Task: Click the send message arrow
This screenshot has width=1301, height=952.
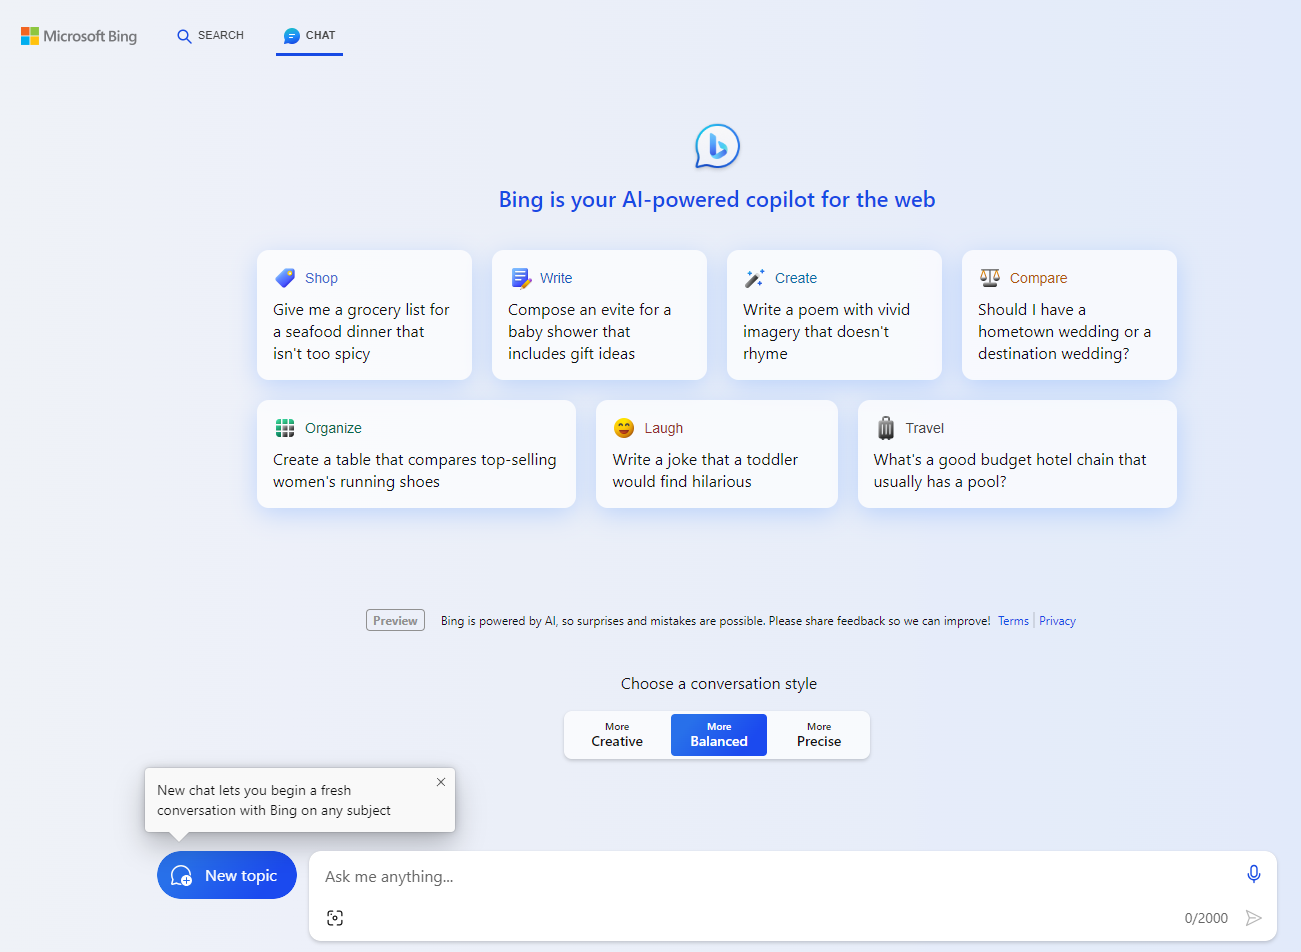Action: tap(1254, 918)
